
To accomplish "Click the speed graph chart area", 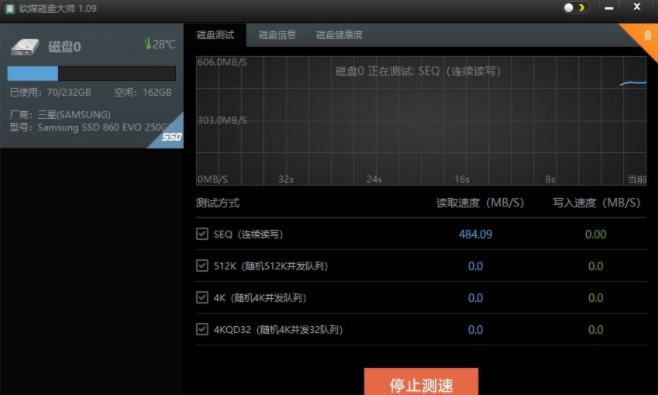I will point(421,121).
